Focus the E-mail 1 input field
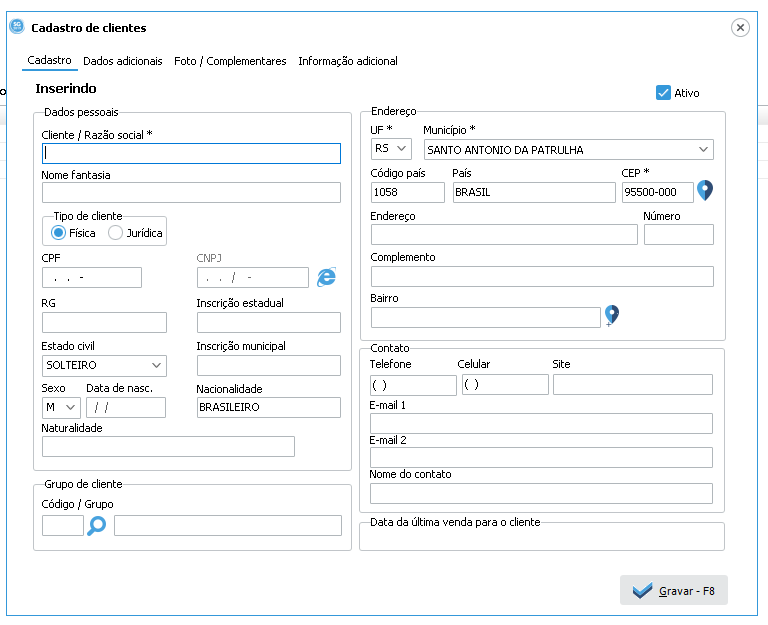Viewport: 768px width, 625px height. point(541,423)
